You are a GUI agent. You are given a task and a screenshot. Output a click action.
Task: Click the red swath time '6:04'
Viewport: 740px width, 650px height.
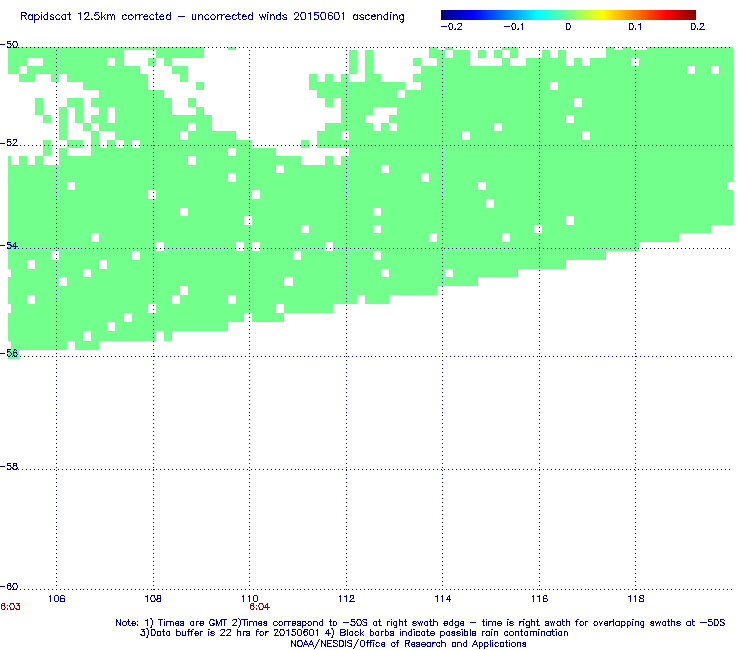coord(260,607)
